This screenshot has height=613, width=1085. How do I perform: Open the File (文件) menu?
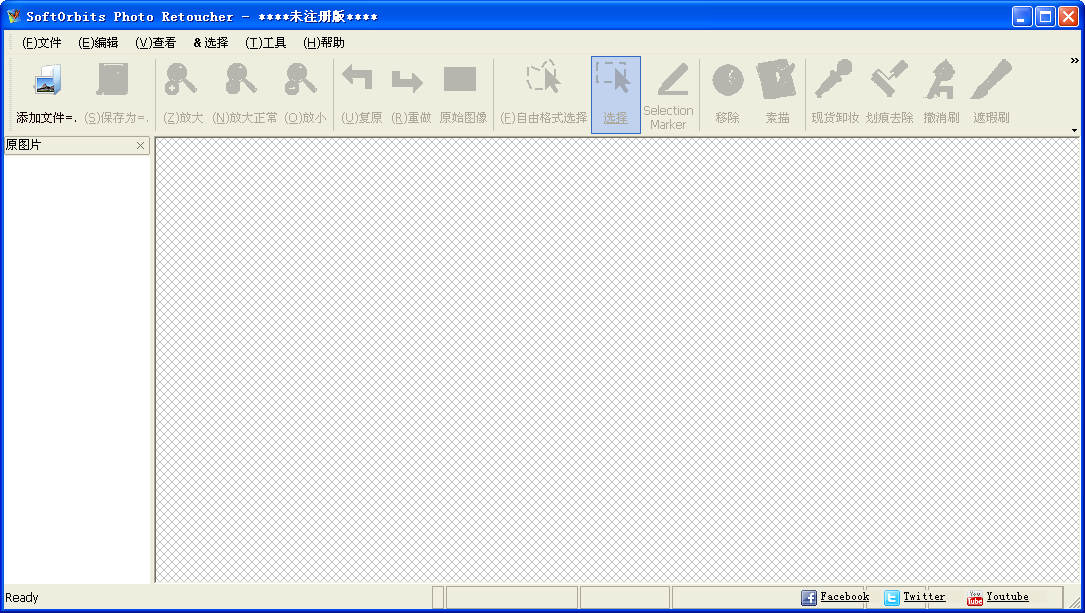click(x=42, y=43)
